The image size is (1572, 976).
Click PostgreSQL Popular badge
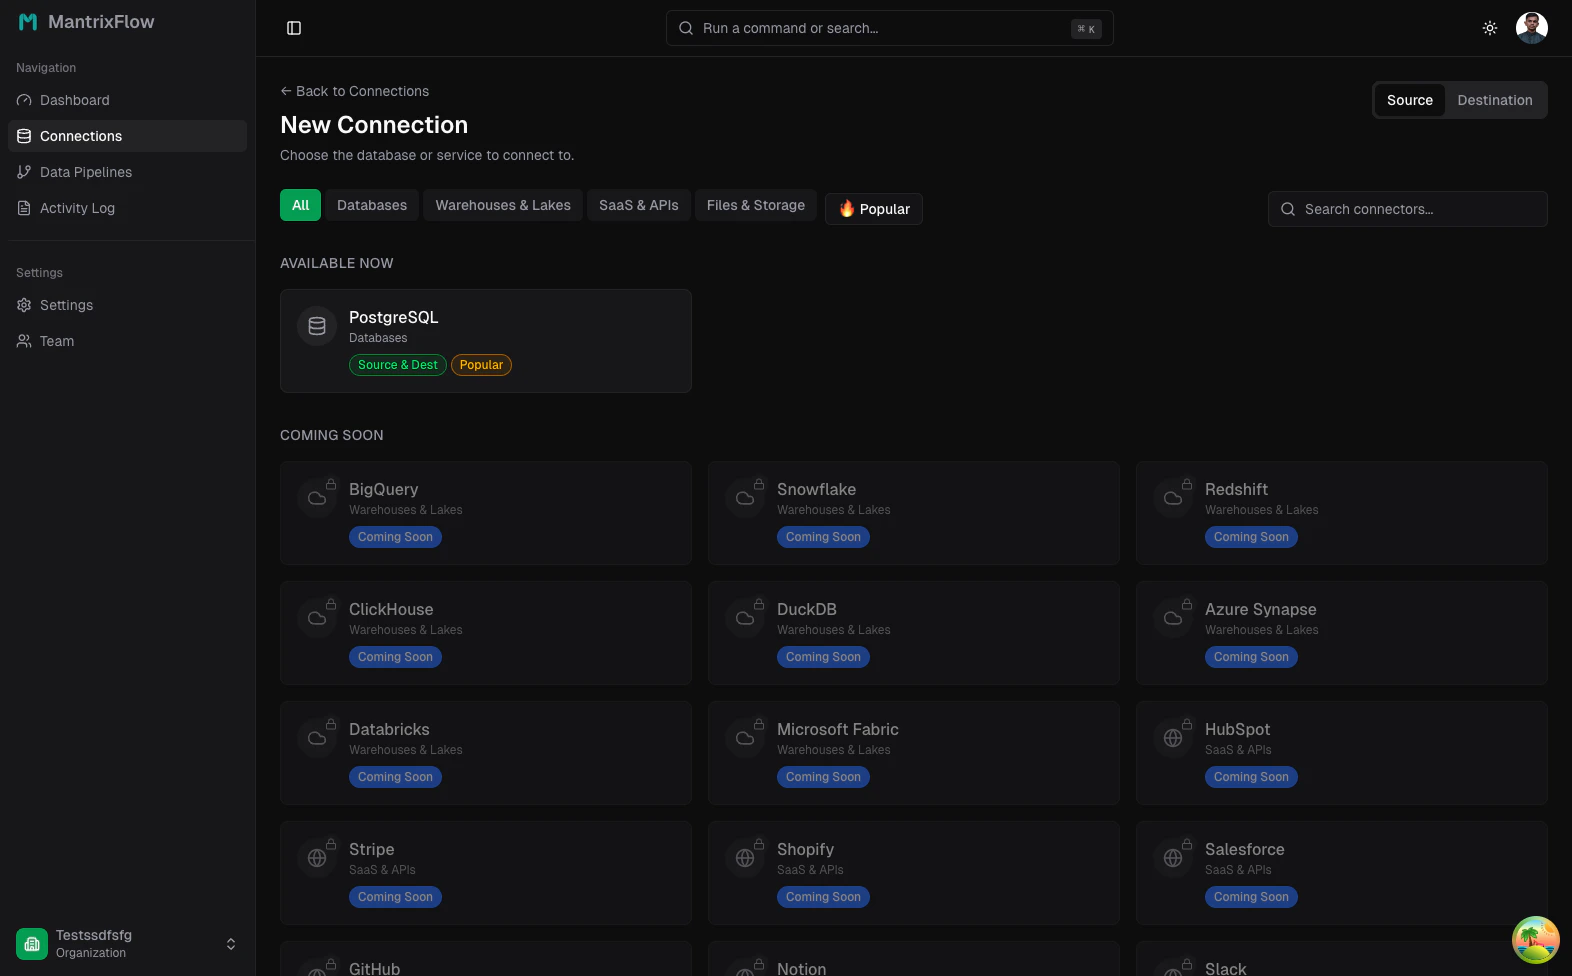point(481,365)
